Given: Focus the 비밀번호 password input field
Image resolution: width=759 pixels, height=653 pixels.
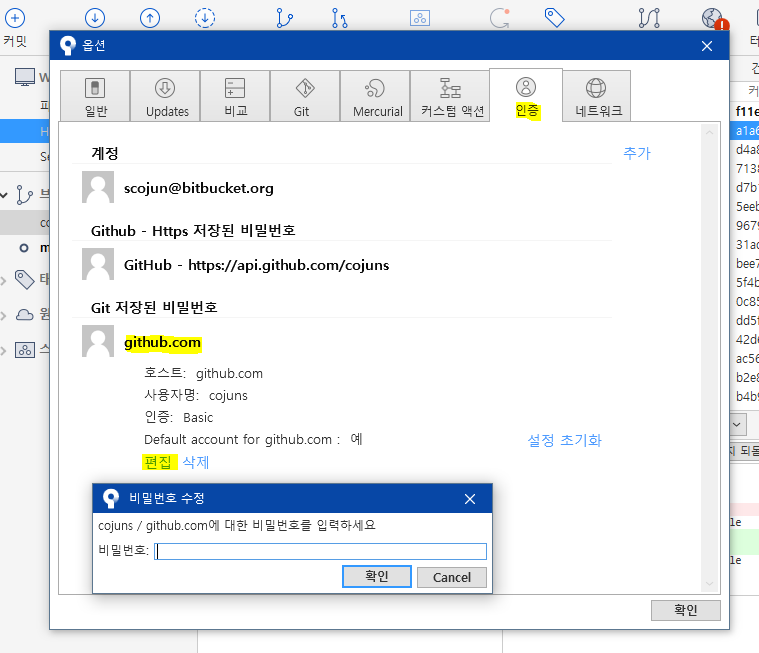Looking at the screenshot, I should (x=320, y=551).
